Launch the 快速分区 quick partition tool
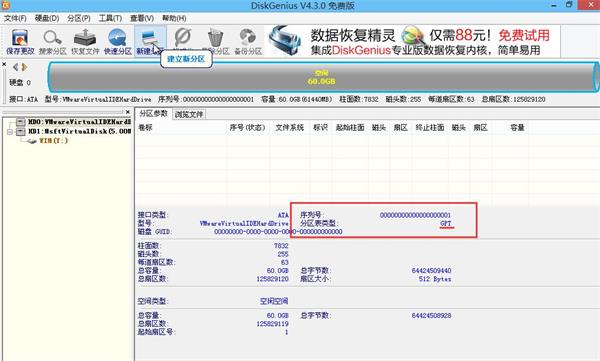 tap(117, 42)
